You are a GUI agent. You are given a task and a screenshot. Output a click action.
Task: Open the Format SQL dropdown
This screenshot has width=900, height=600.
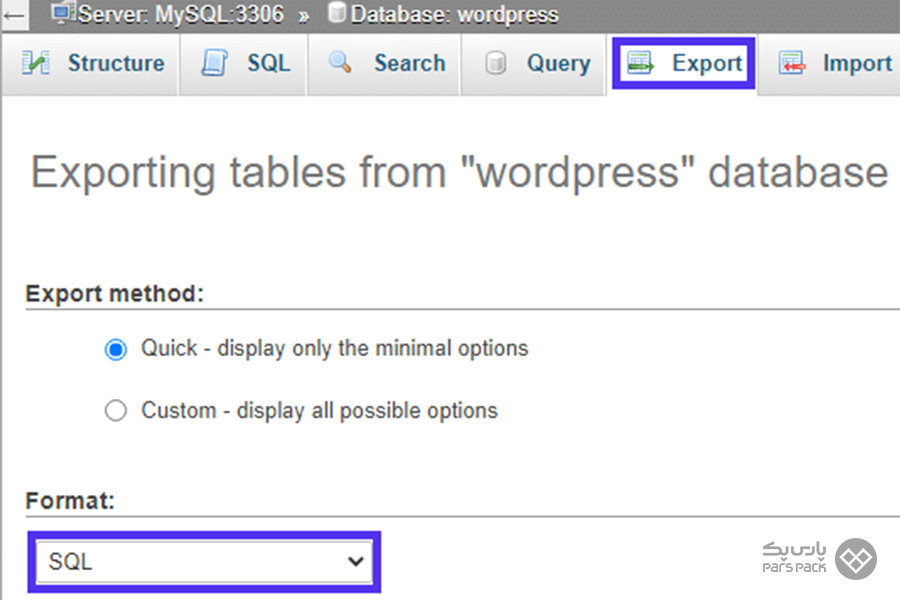pyautogui.click(x=204, y=562)
